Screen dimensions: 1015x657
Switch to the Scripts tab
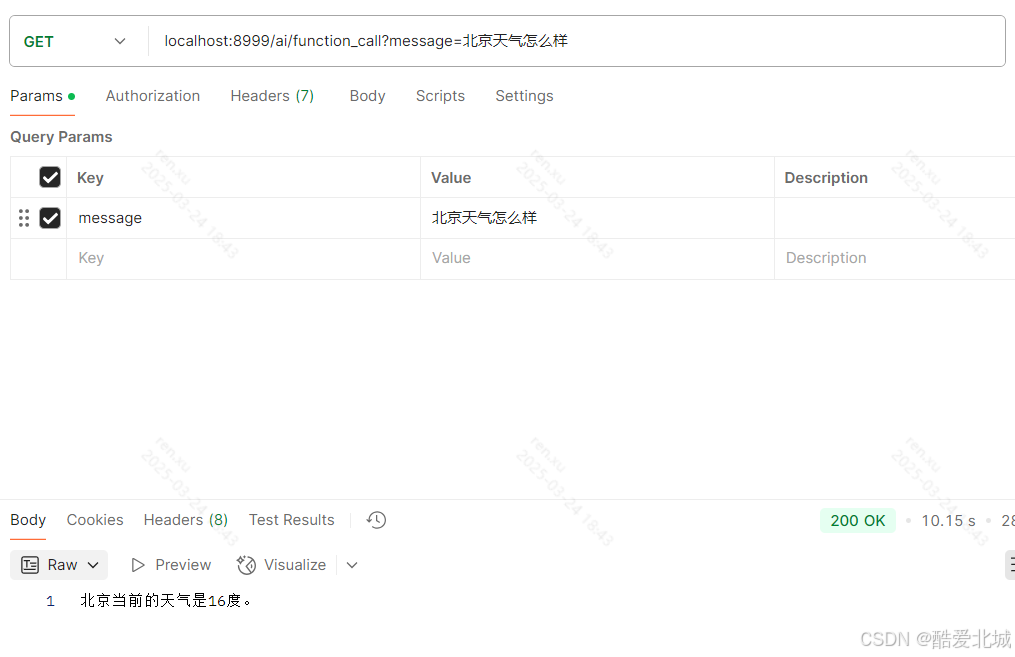(440, 96)
